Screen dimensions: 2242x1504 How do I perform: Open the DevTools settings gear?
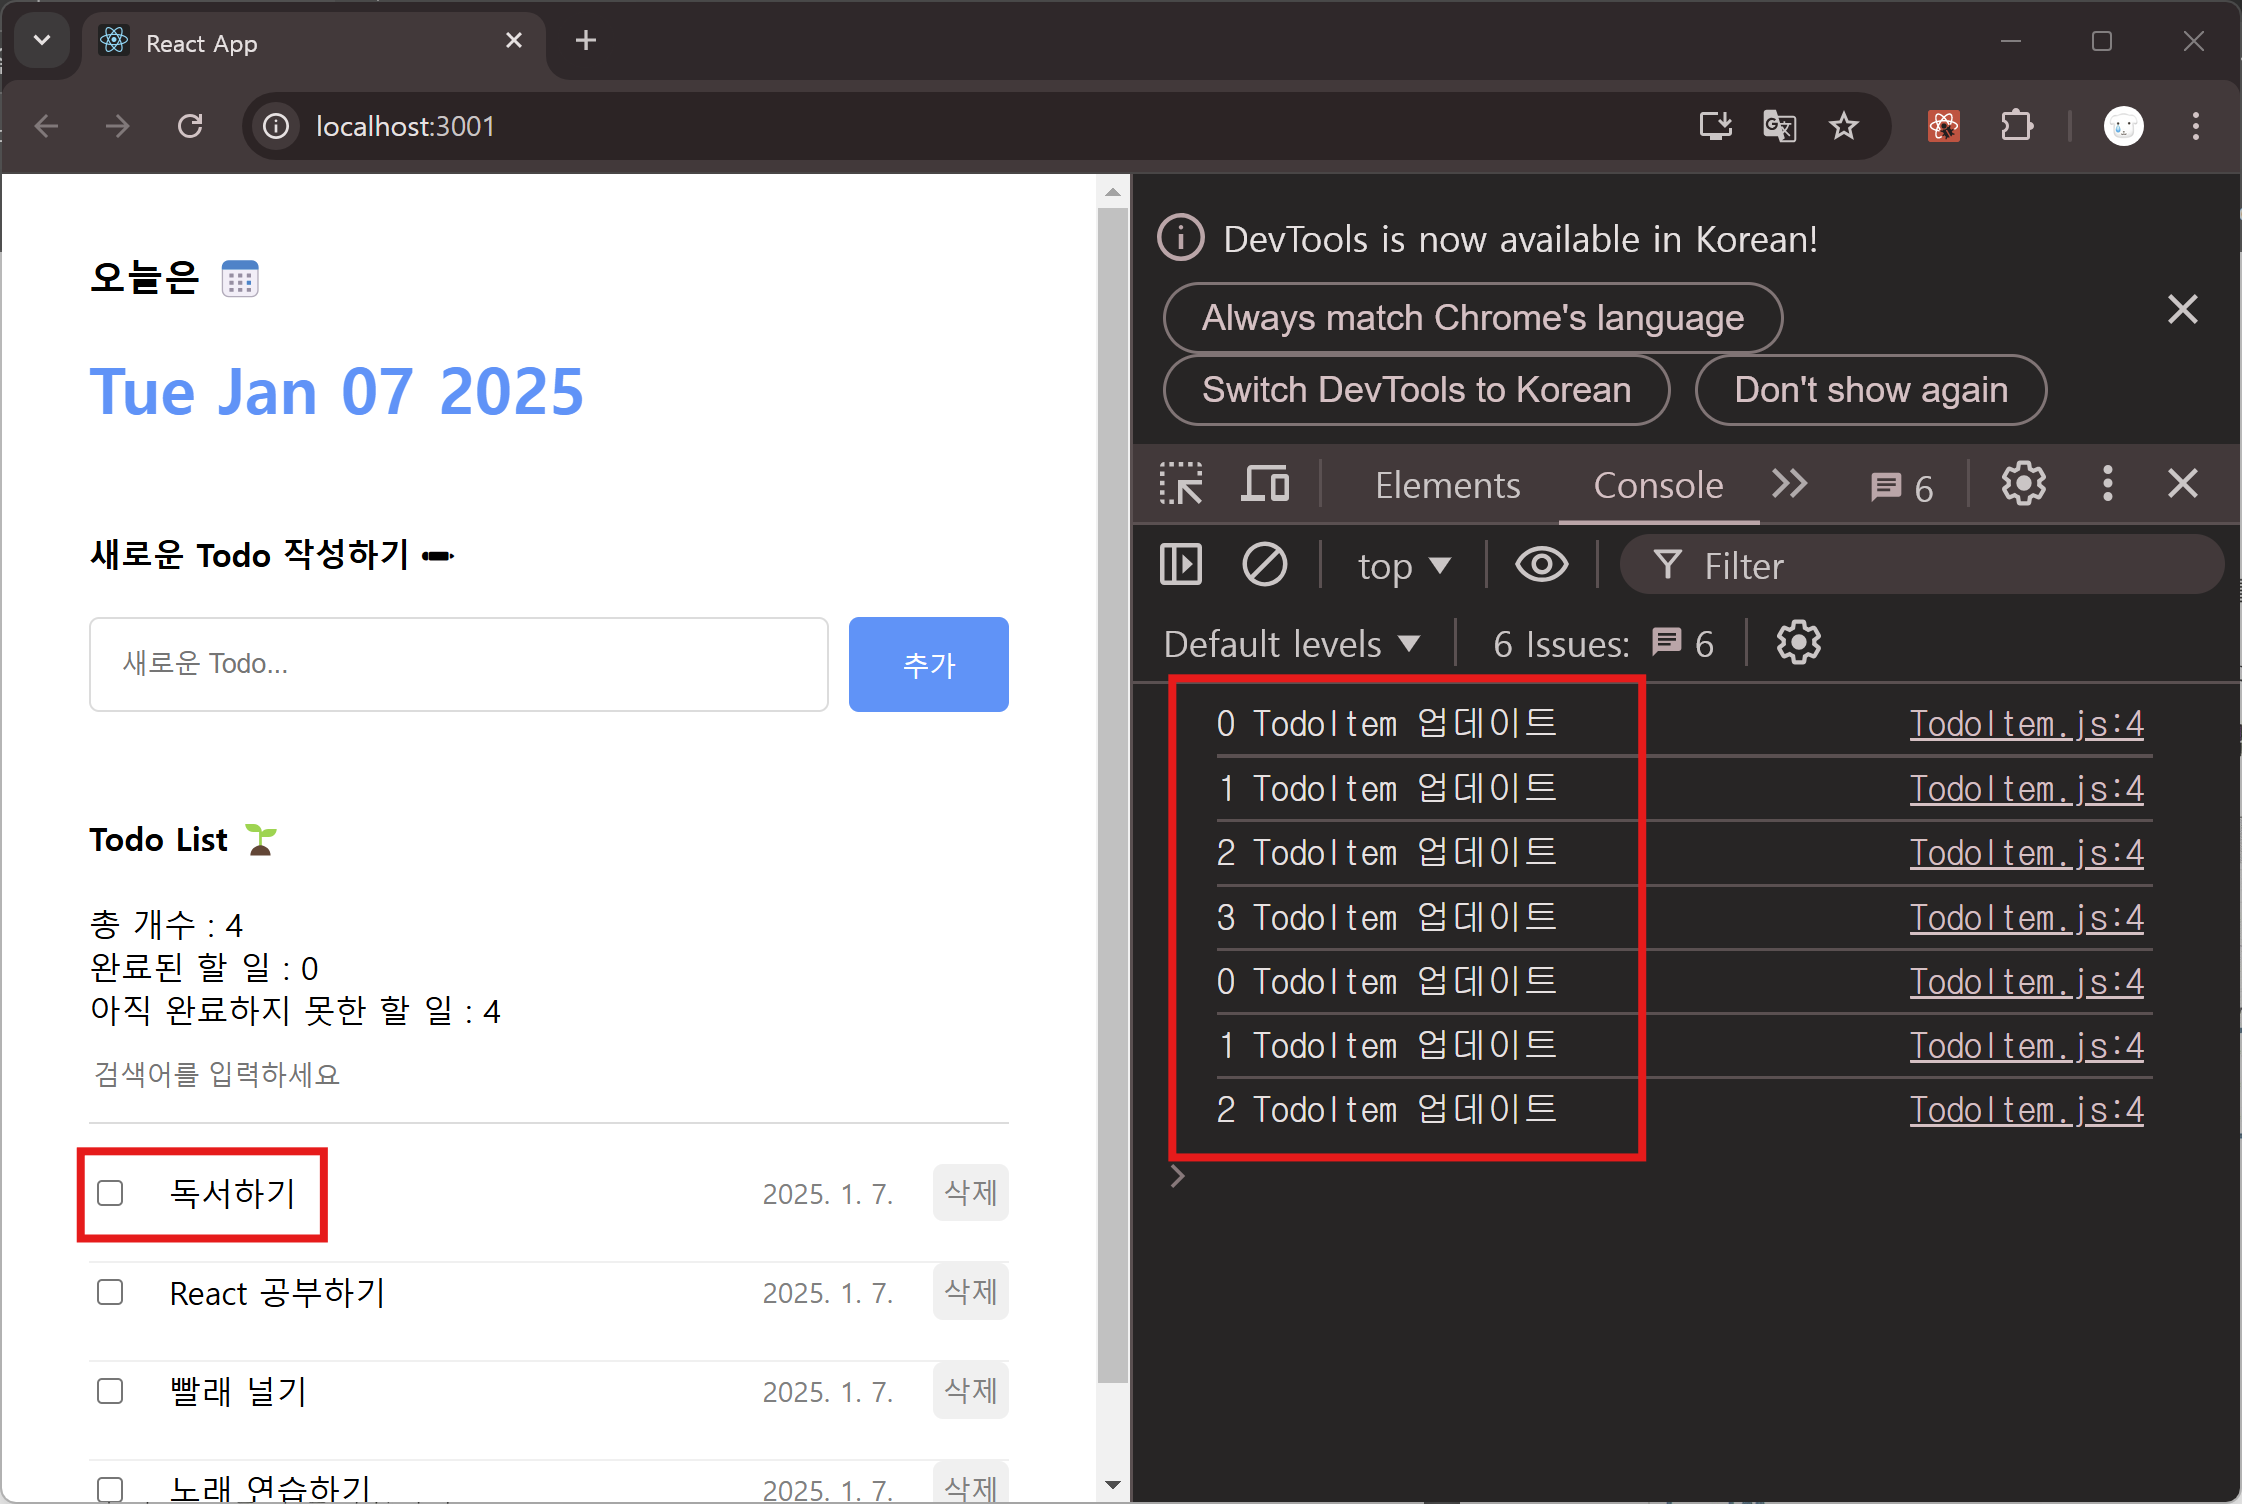pyautogui.click(x=2023, y=485)
